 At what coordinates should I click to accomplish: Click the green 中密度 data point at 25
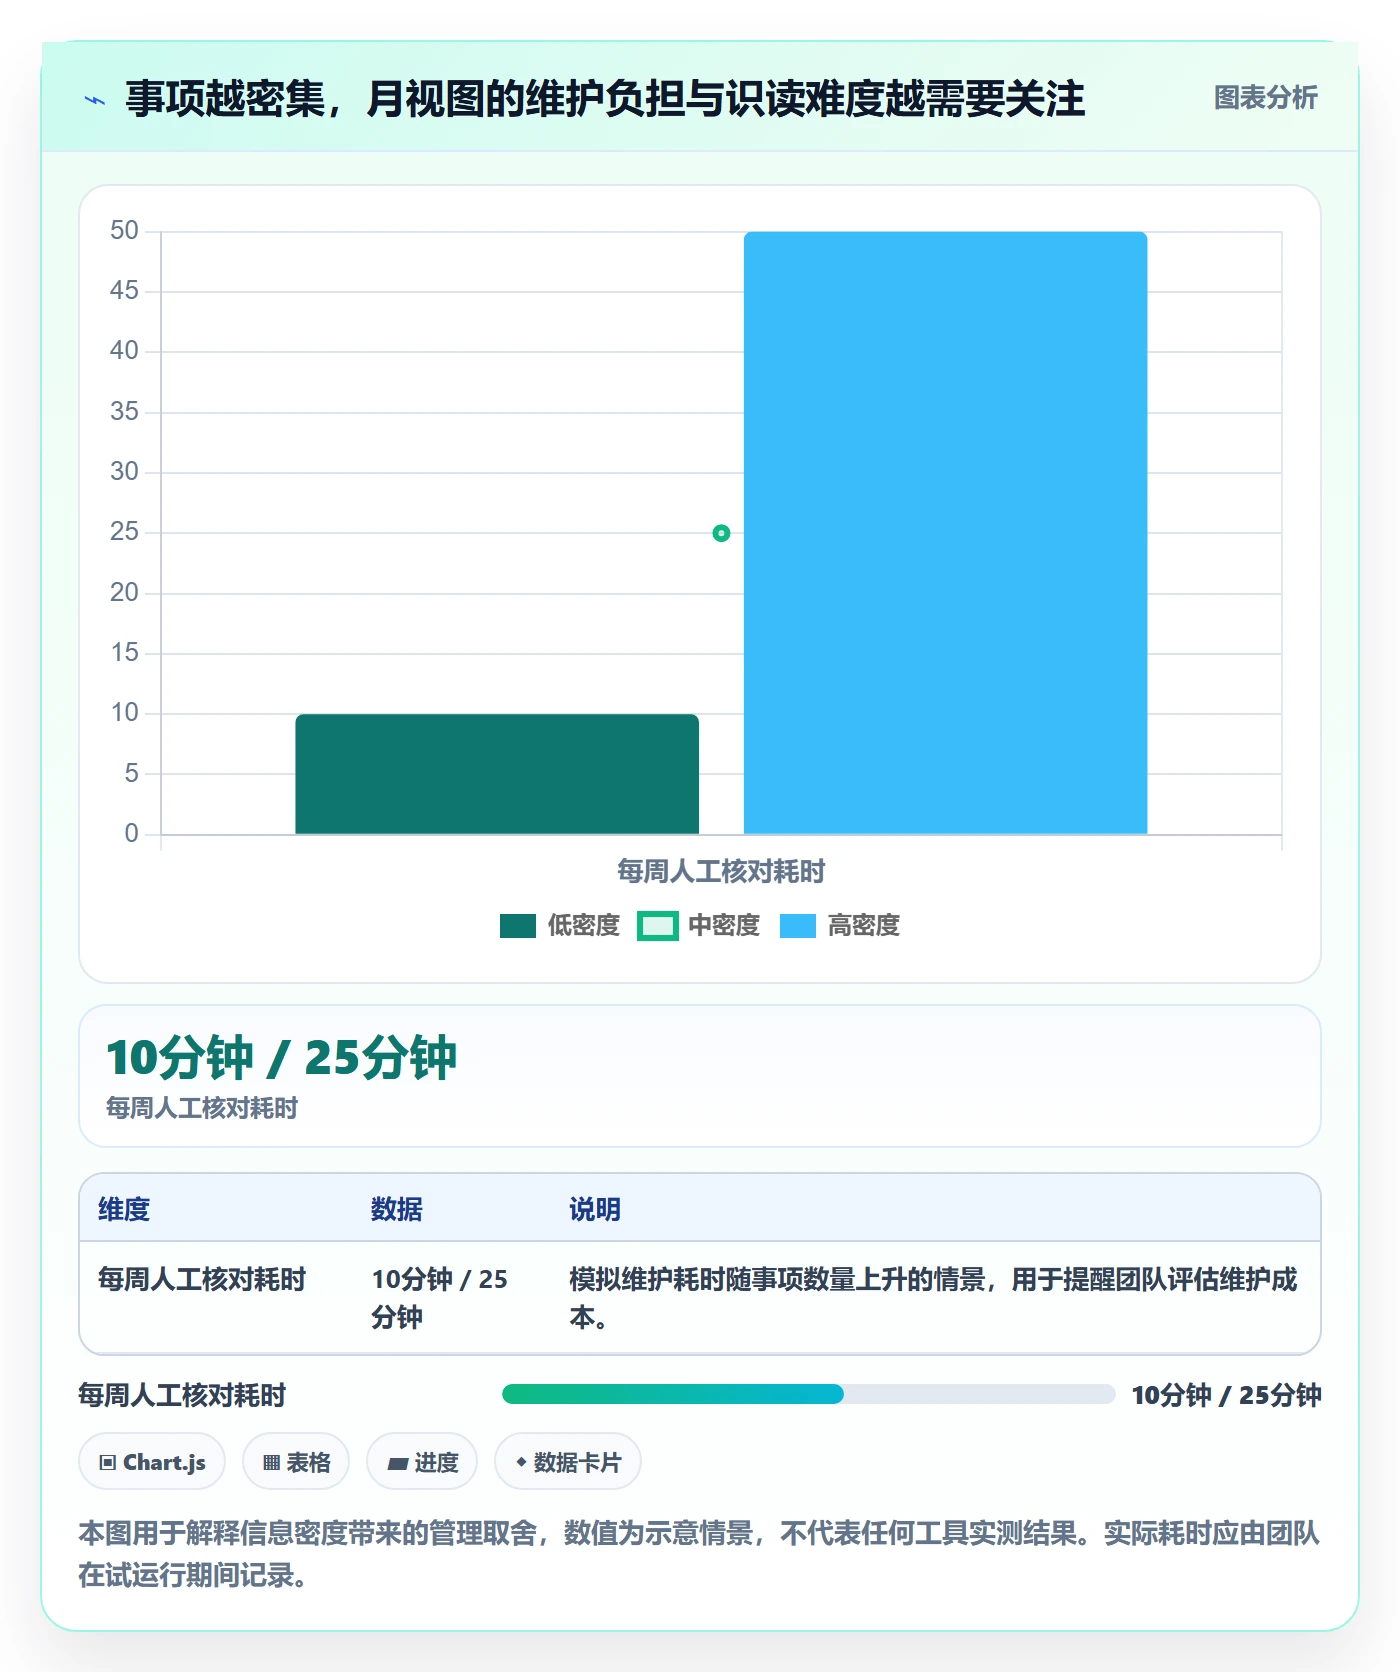tap(721, 533)
